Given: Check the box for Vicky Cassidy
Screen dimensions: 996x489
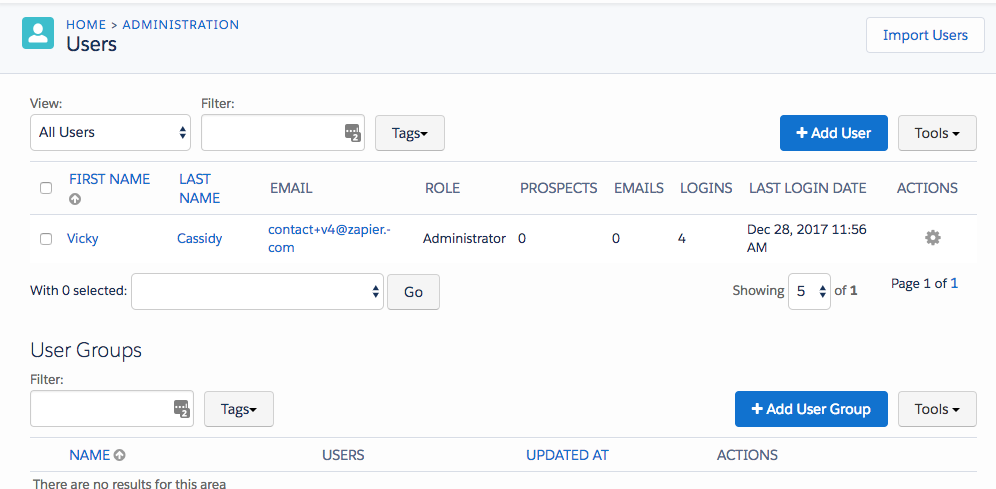Looking at the screenshot, I should 46,239.
